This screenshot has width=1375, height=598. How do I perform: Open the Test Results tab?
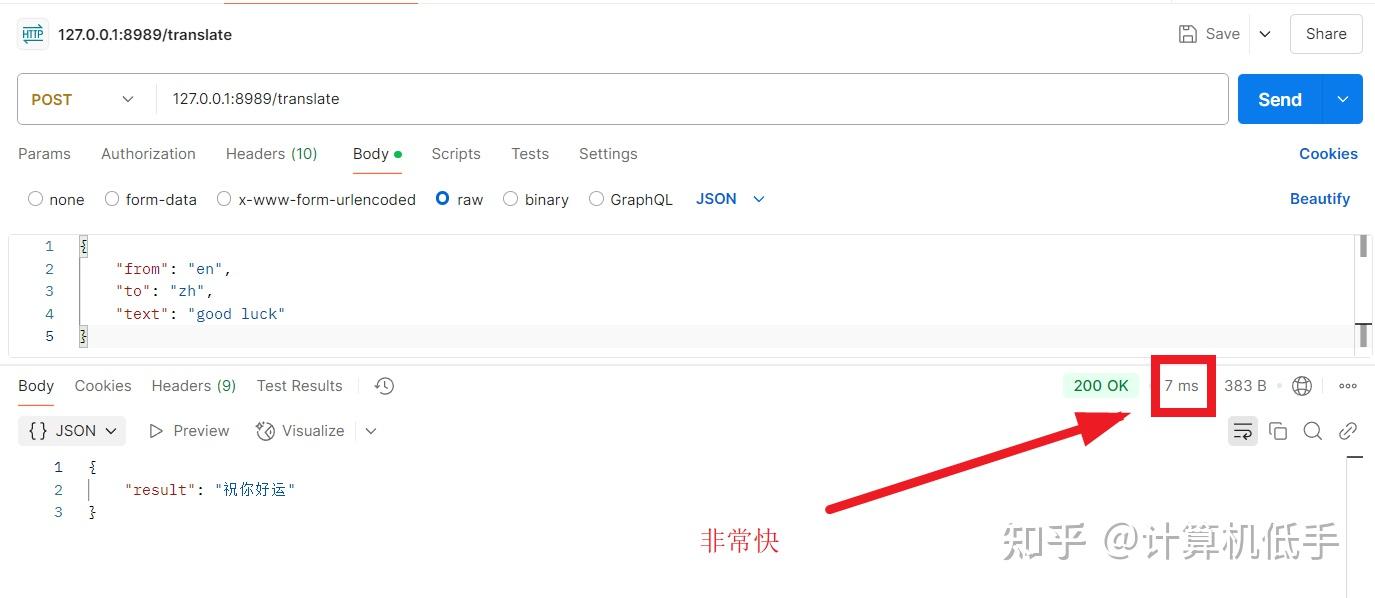(299, 385)
